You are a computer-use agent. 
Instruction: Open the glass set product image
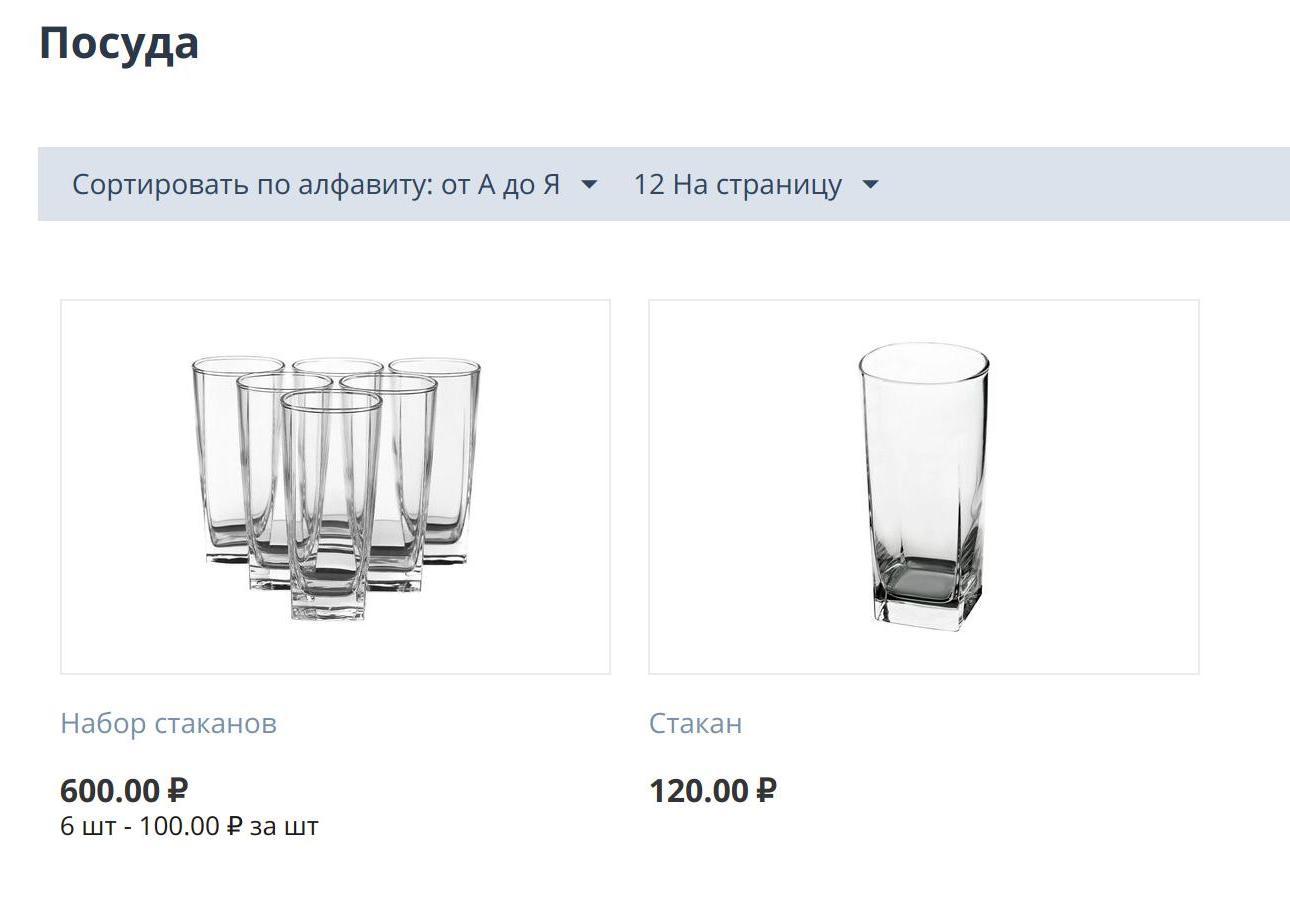click(335, 487)
